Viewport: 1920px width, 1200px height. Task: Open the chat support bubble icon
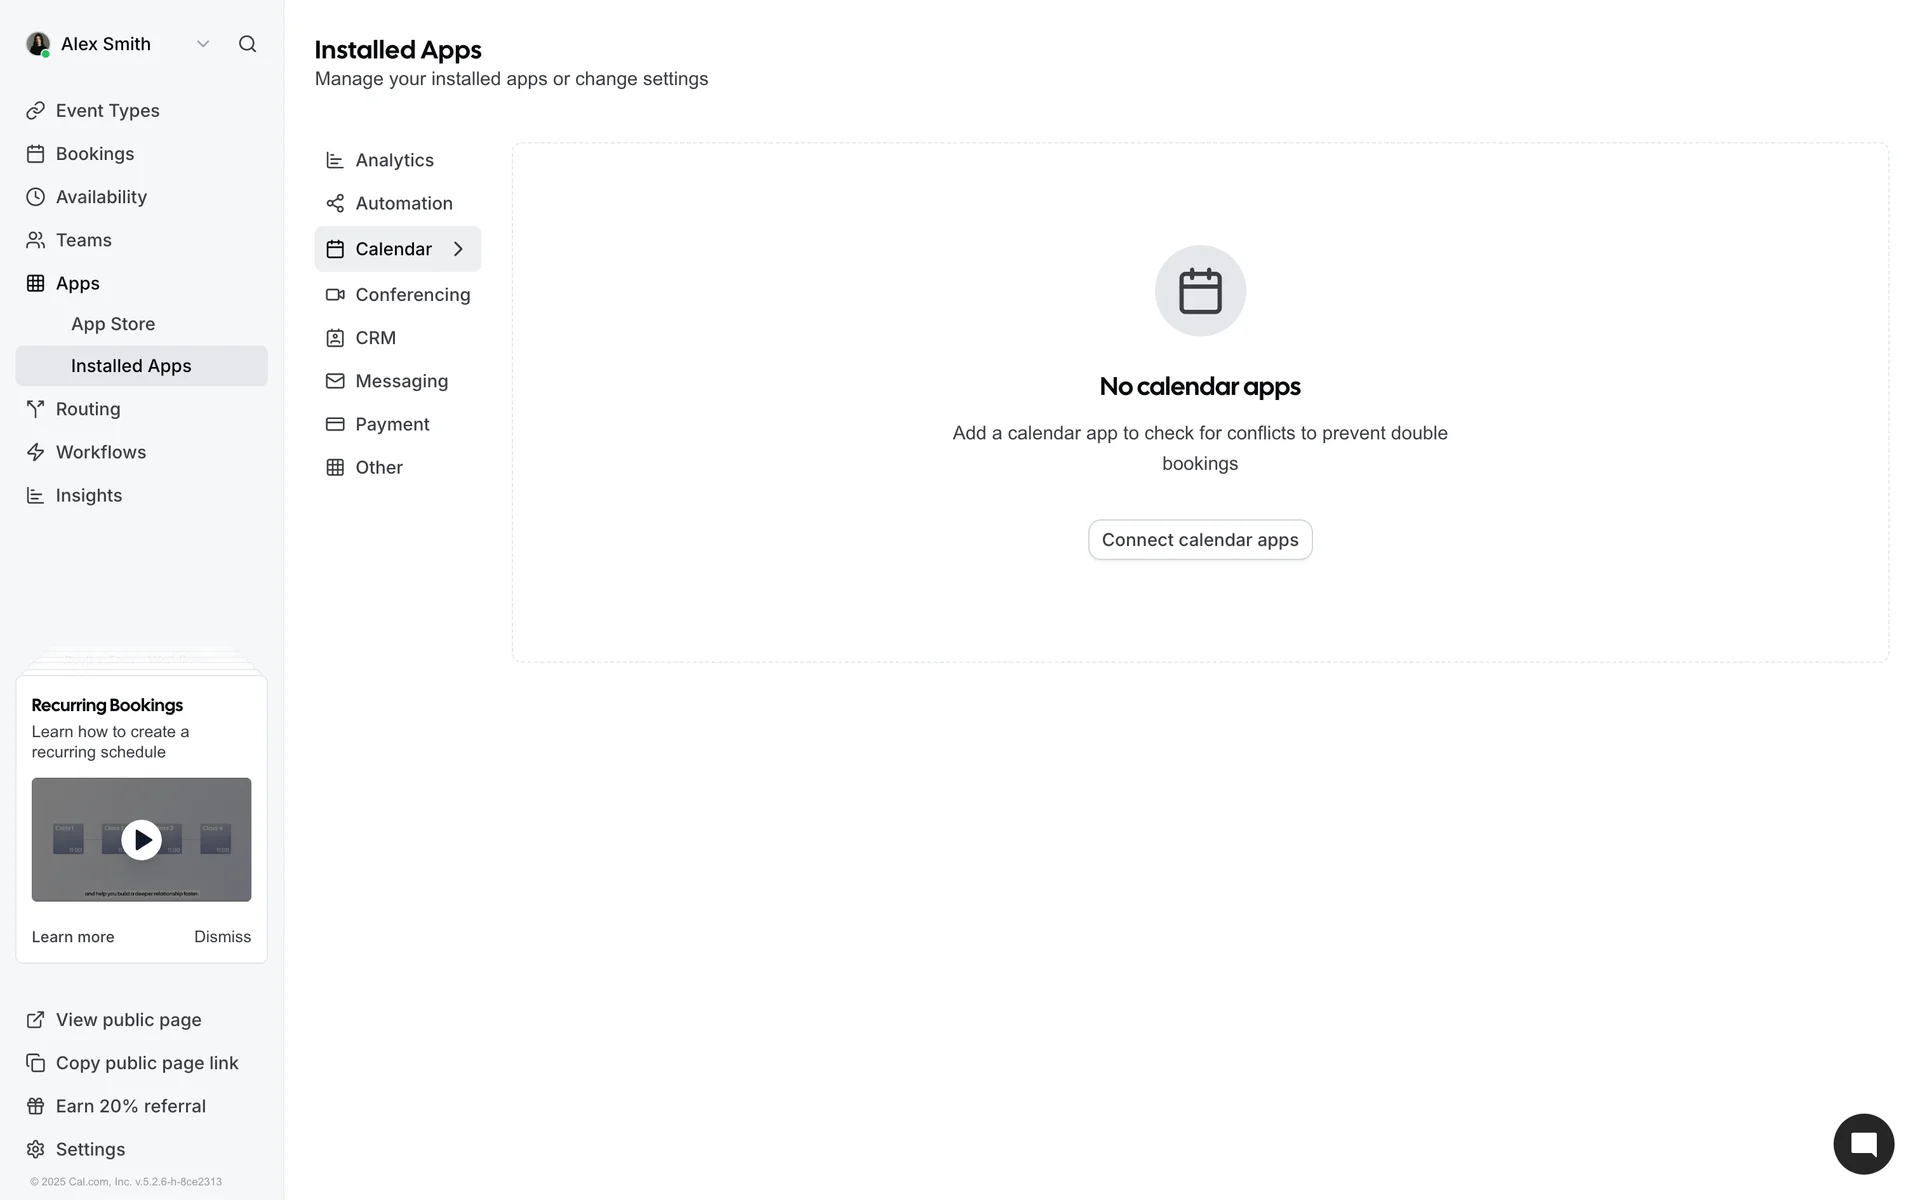tap(1863, 1144)
